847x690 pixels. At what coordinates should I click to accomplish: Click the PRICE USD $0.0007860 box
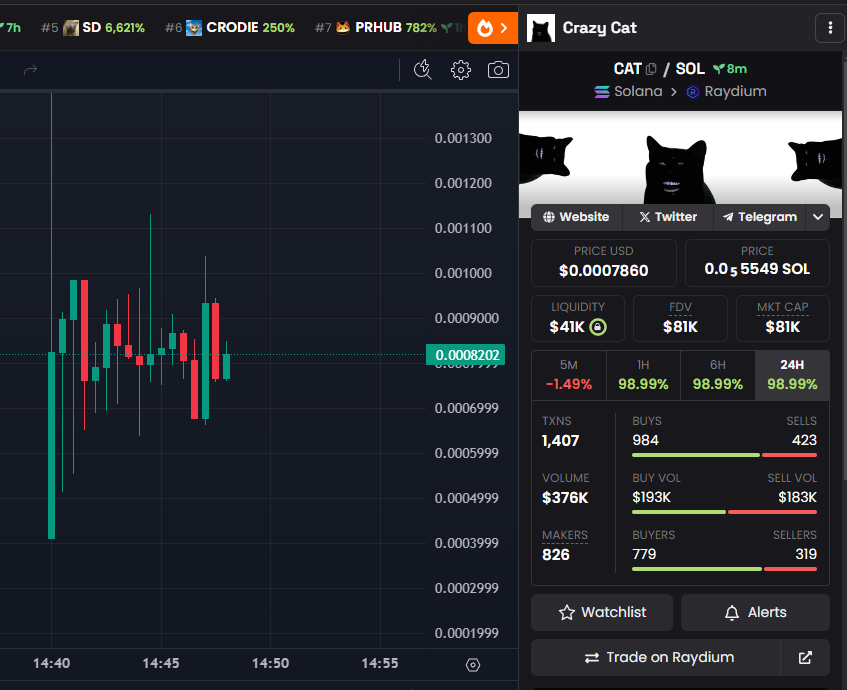click(x=603, y=263)
